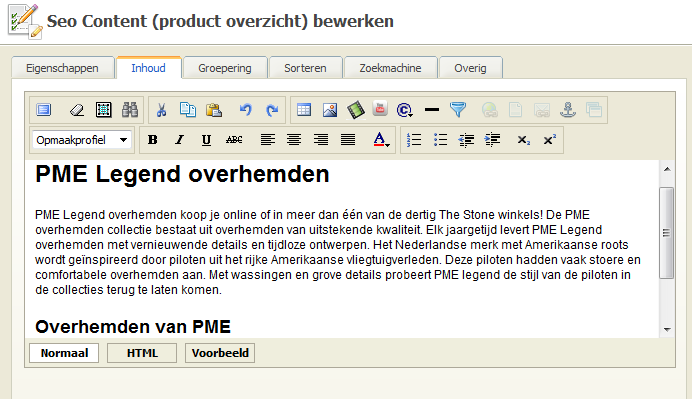The height and width of the screenshot is (399, 692).
Task: Cut selection with scissors icon
Action: (x=162, y=109)
